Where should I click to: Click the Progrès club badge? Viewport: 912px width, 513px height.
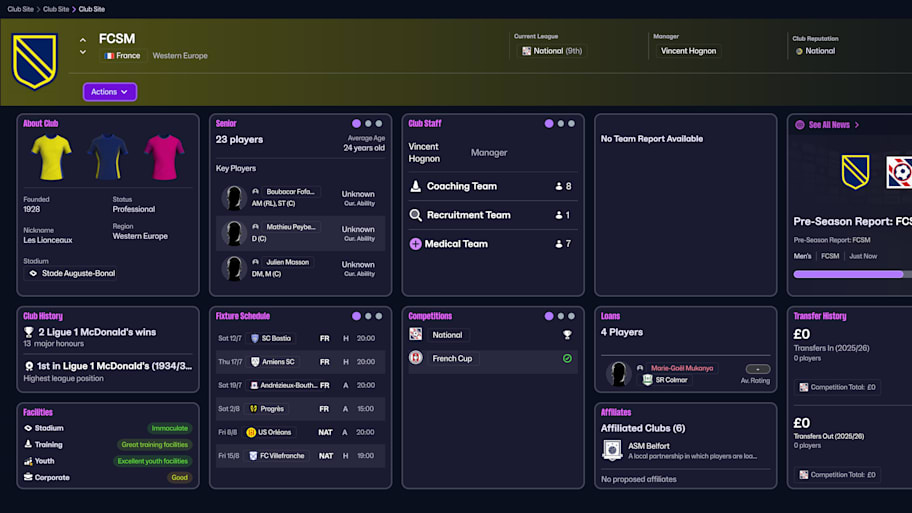pos(254,409)
